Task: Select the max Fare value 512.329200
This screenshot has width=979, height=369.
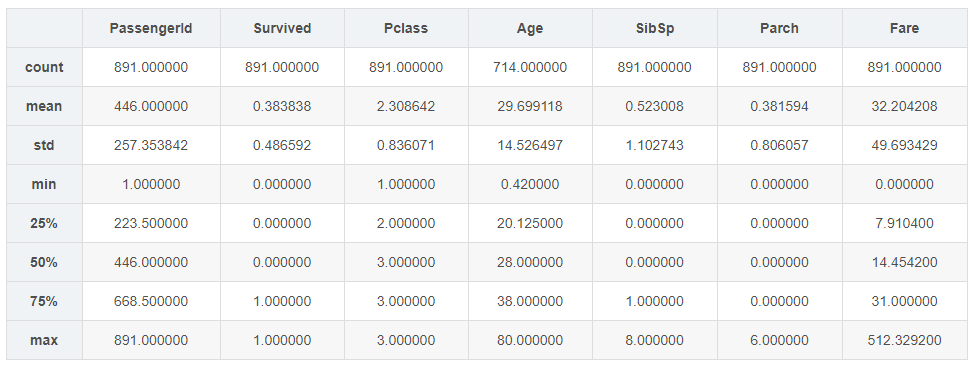Action: coord(904,340)
